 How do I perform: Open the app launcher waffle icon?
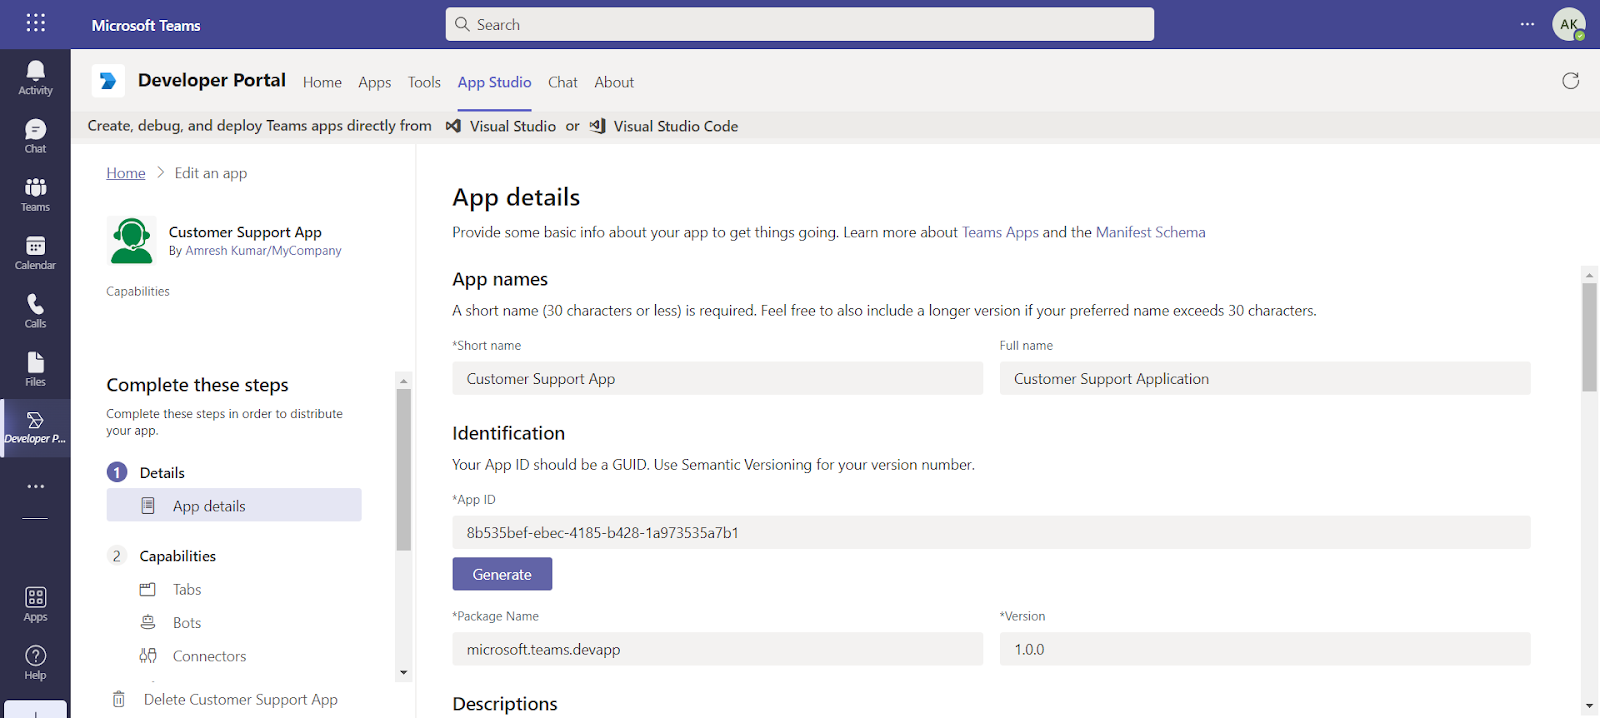coord(36,22)
